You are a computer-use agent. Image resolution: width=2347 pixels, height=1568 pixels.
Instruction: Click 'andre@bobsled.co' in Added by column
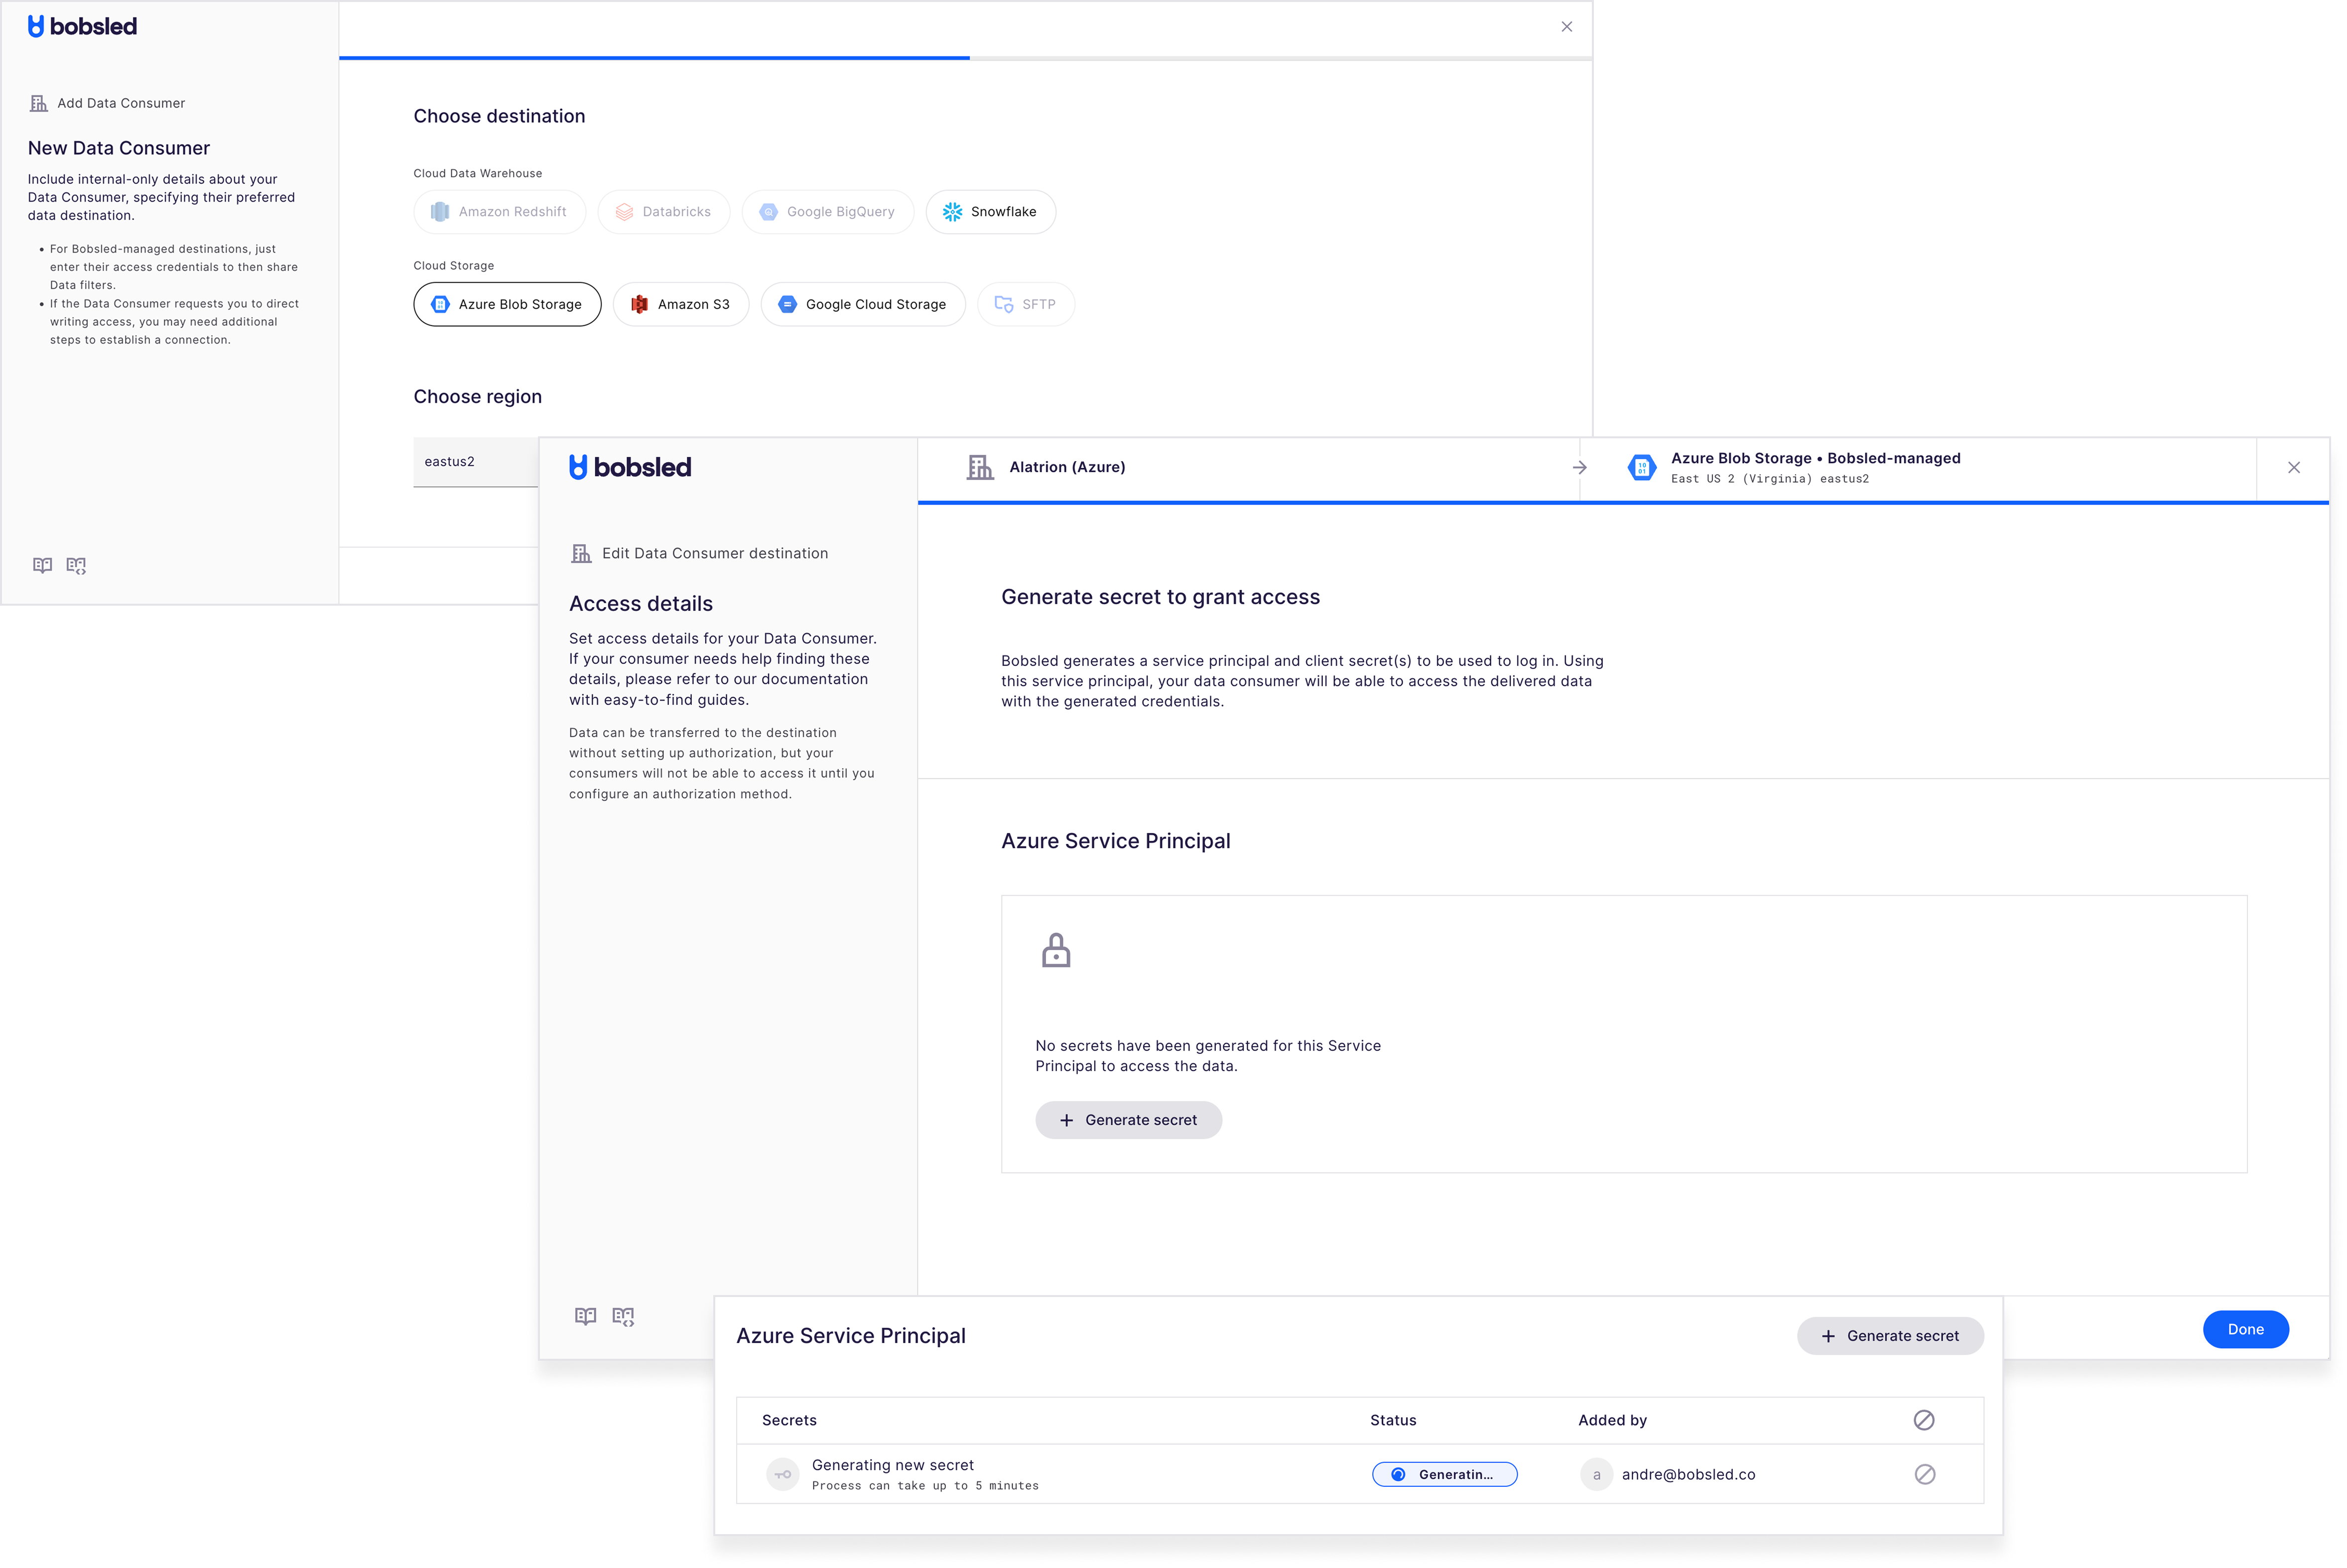pyautogui.click(x=1688, y=1474)
